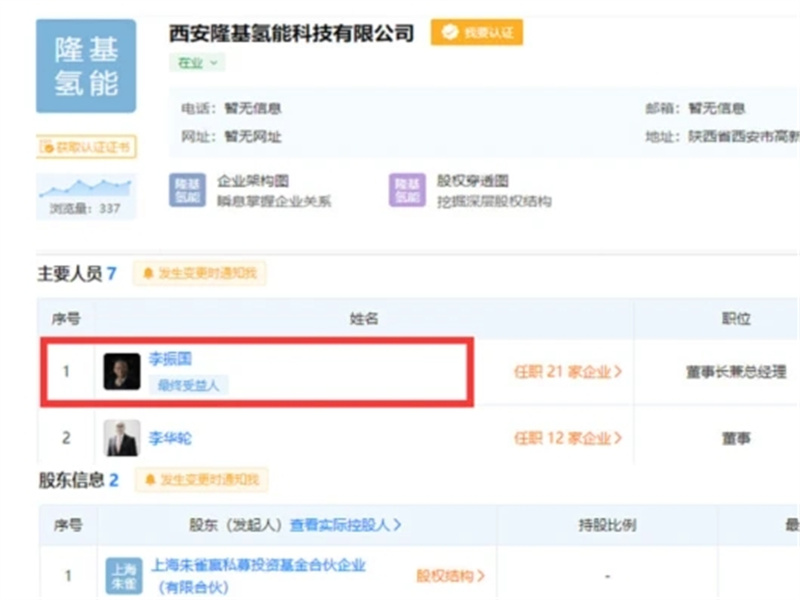
Task: Click the 股东信息 2 section heading
Action: coord(79,480)
